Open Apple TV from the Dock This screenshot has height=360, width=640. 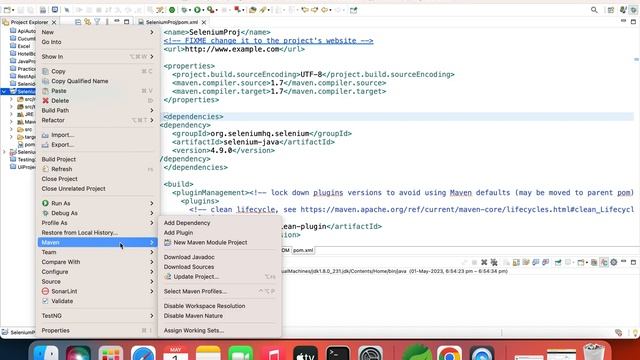point(305,353)
